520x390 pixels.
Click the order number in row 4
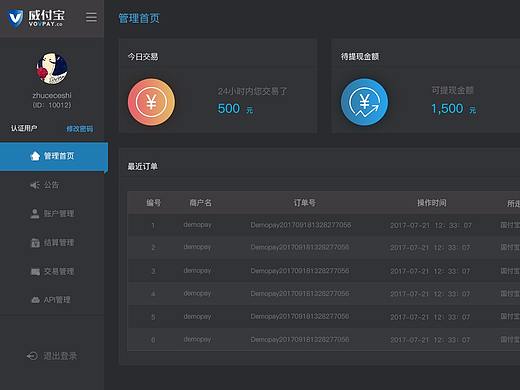point(300,293)
